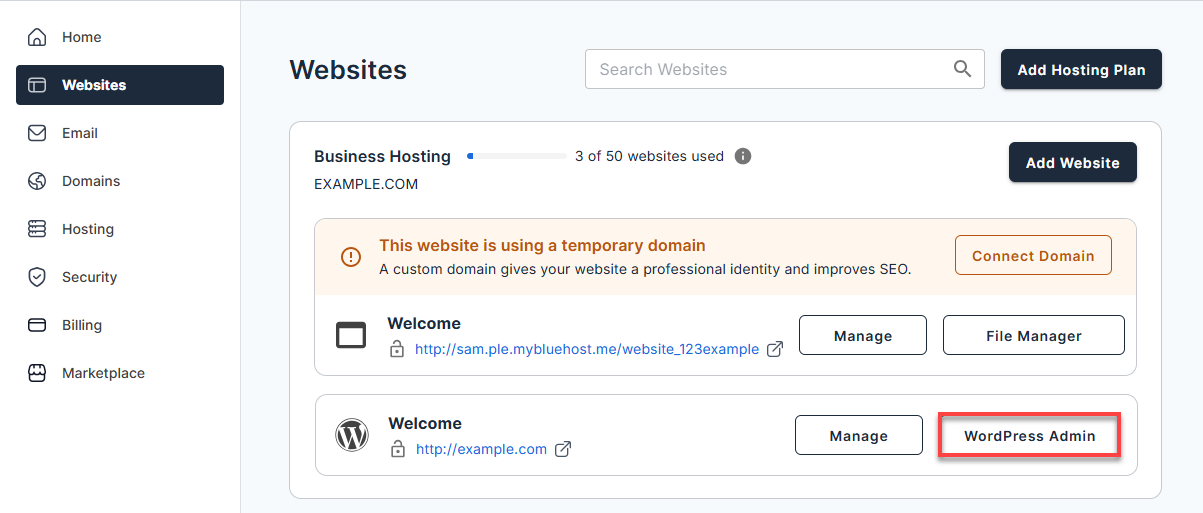Image resolution: width=1203 pixels, height=513 pixels.
Task: Click padlock icon next to mybluehost.me URL
Action: coord(397,350)
